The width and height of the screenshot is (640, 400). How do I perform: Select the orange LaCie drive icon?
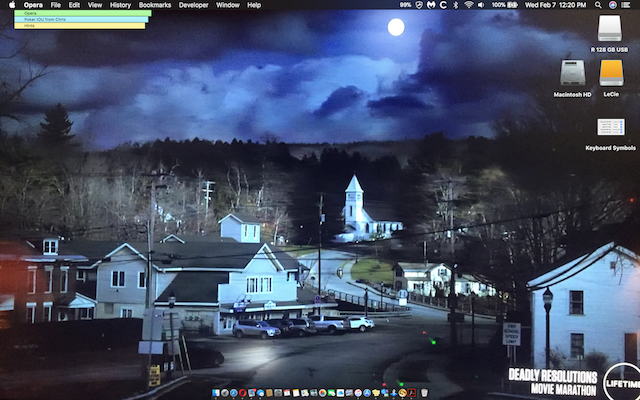pyautogui.click(x=611, y=73)
